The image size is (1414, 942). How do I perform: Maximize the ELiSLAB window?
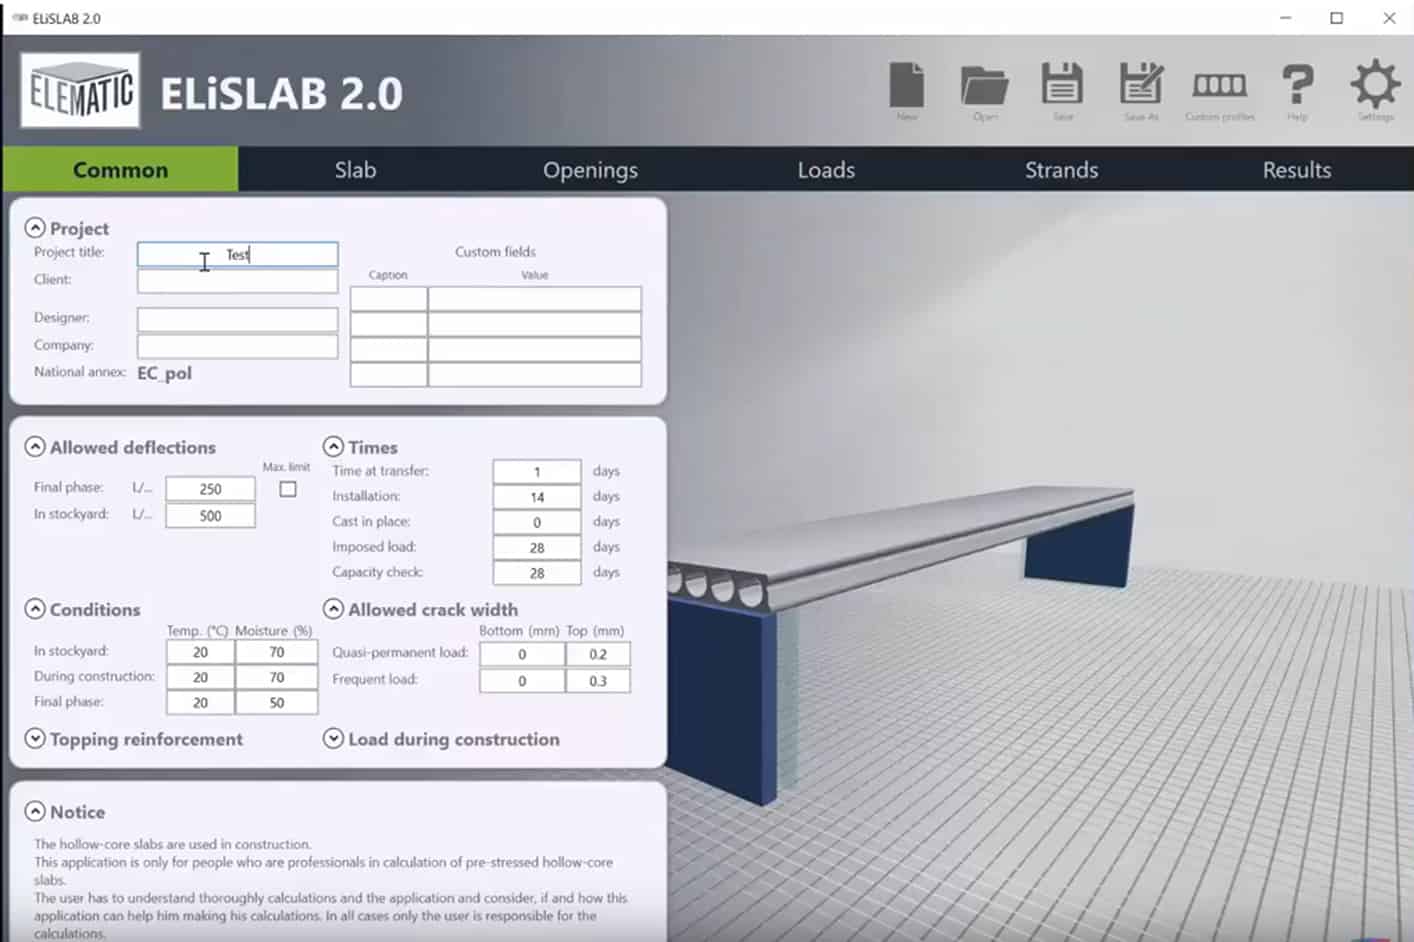point(1336,18)
